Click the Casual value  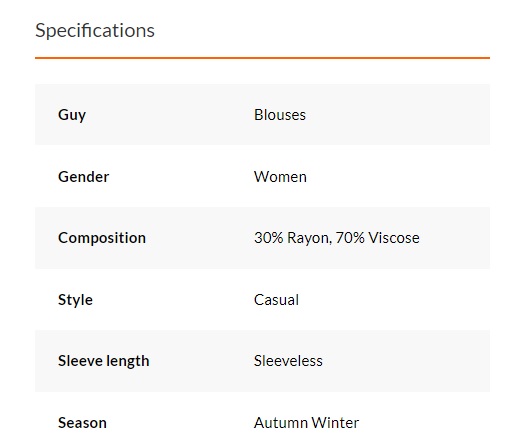[x=276, y=300]
